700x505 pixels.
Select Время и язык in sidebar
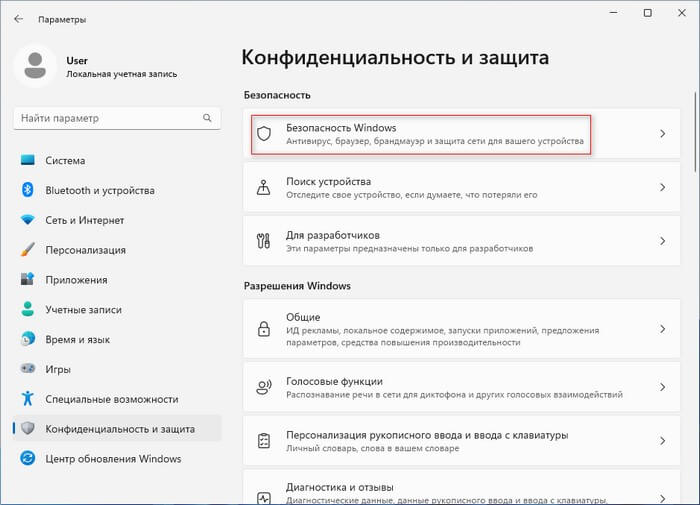[78, 339]
